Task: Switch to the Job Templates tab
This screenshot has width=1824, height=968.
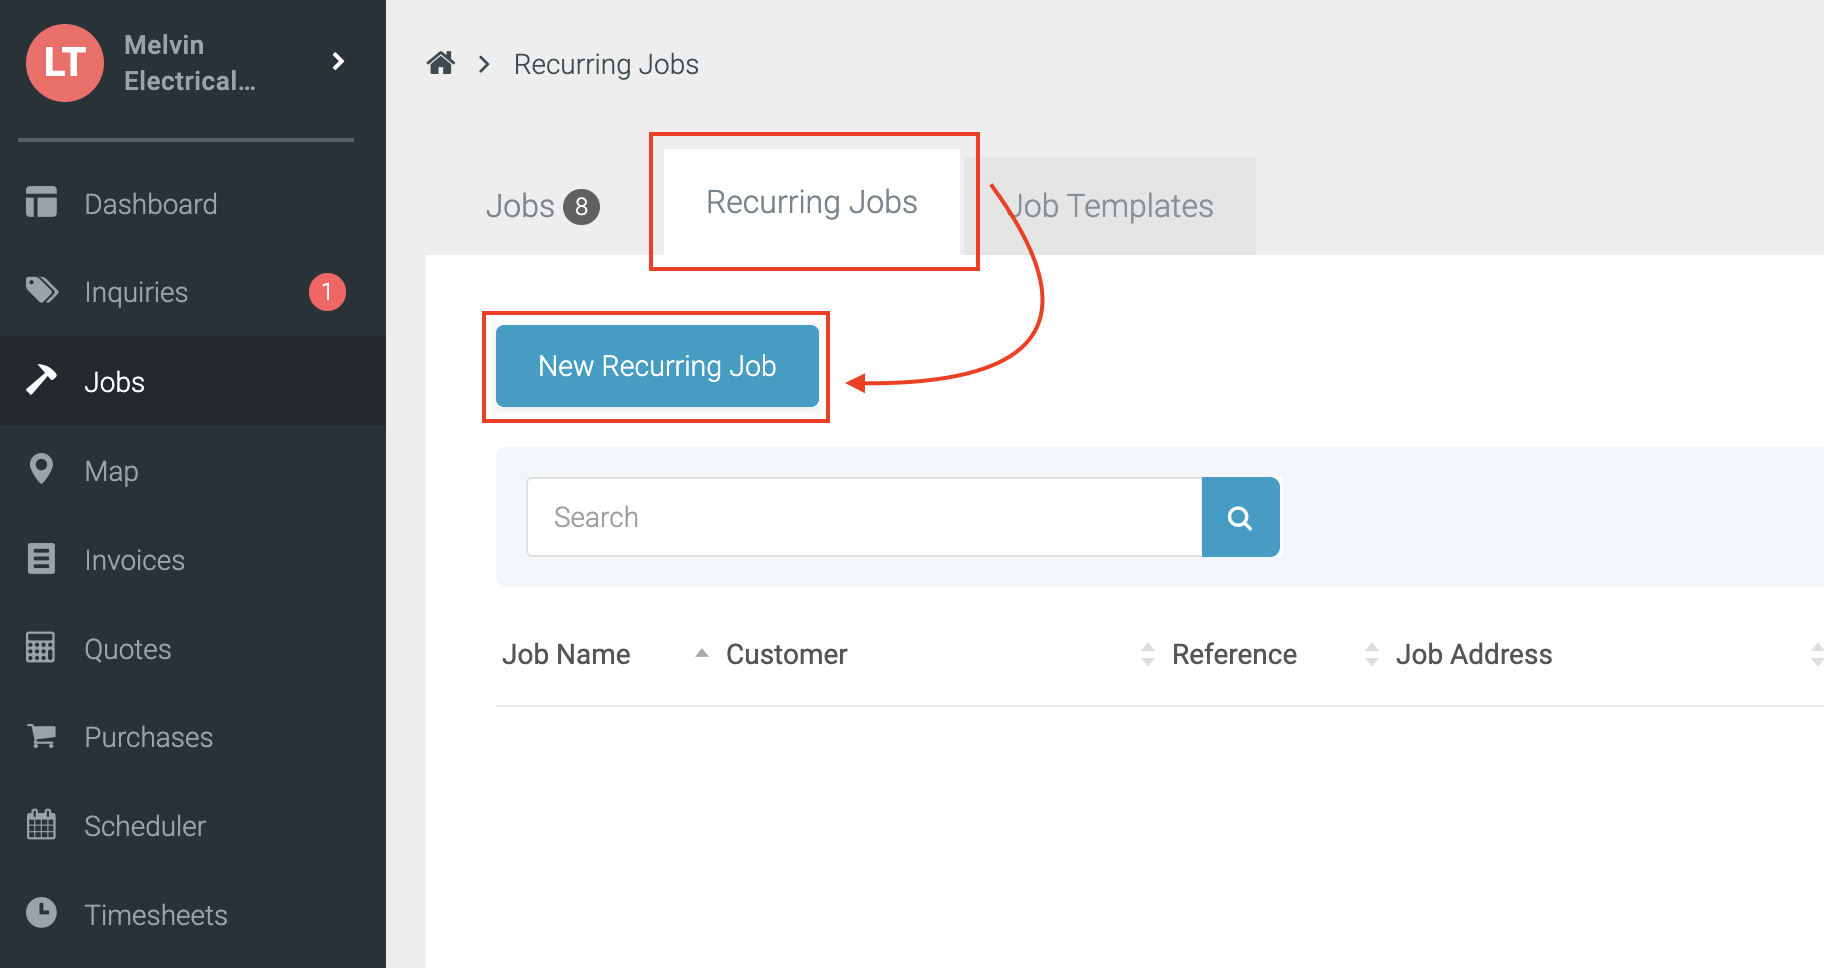Action: 1110,206
